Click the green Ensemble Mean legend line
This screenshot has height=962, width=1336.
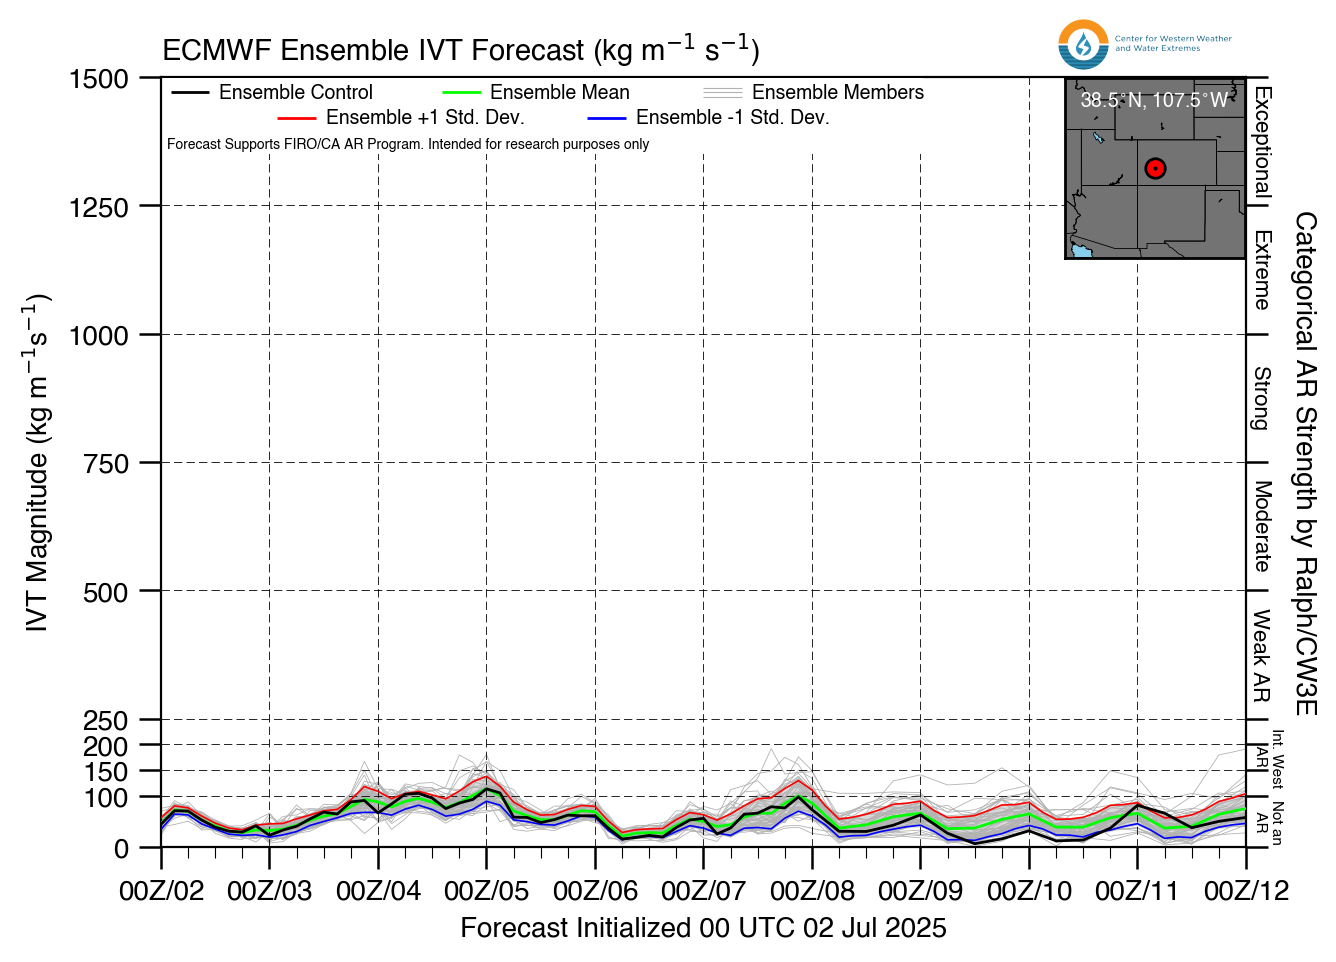coord(461,93)
